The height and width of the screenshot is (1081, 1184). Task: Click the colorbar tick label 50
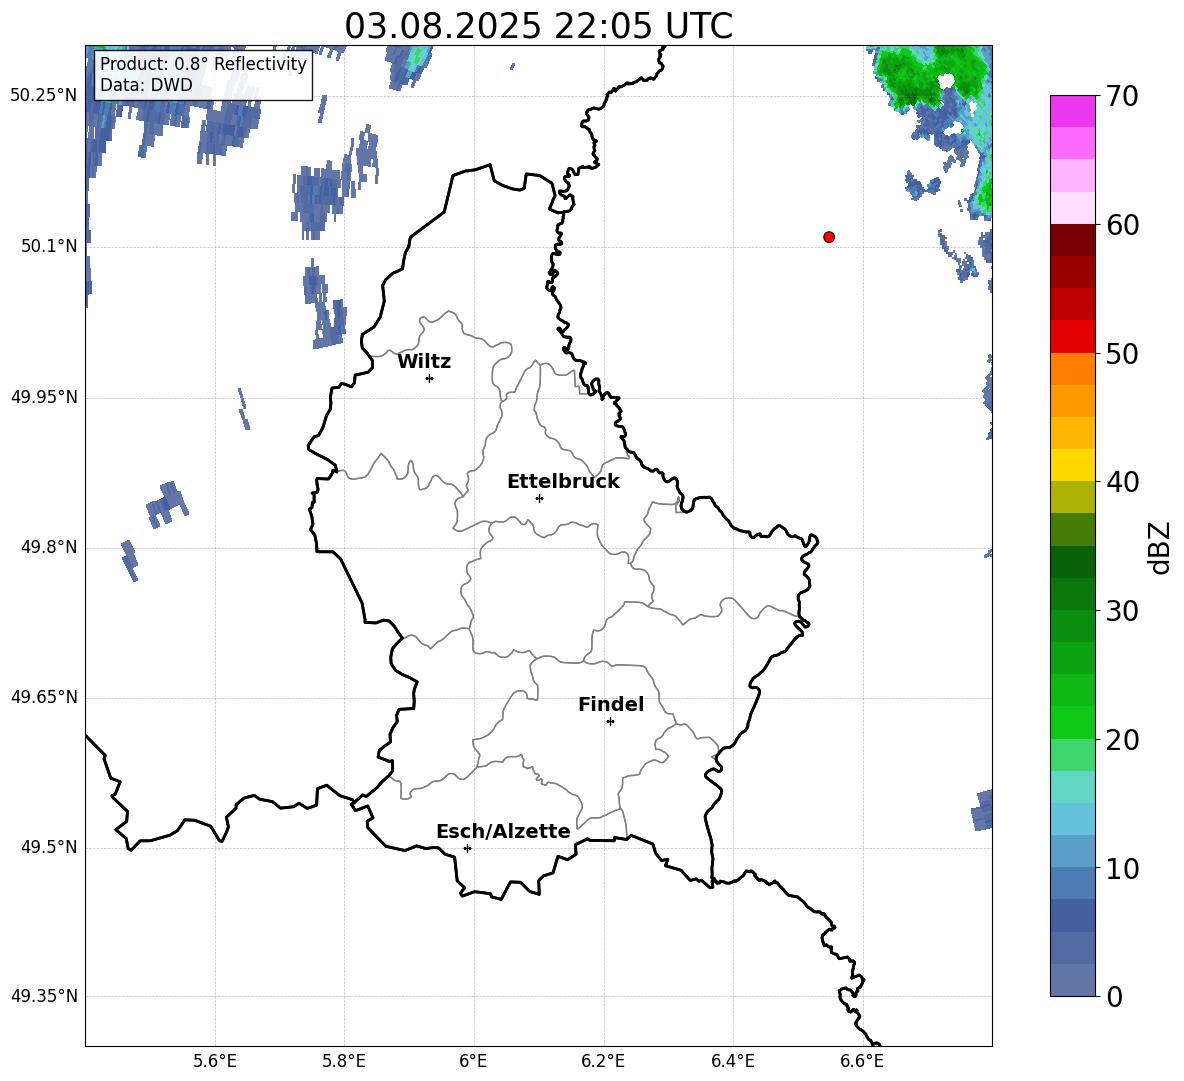(x=1122, y=353)
